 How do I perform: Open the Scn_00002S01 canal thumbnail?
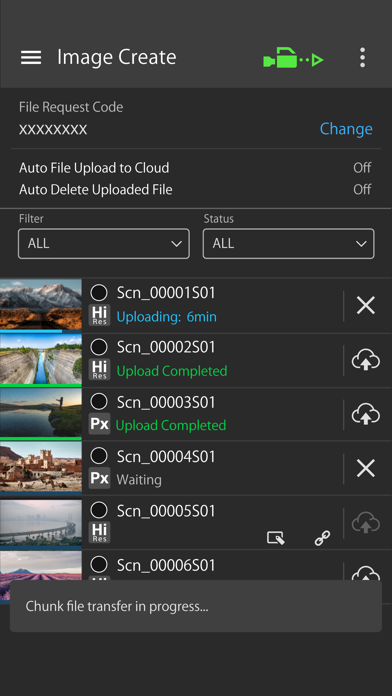coord(41,359)
